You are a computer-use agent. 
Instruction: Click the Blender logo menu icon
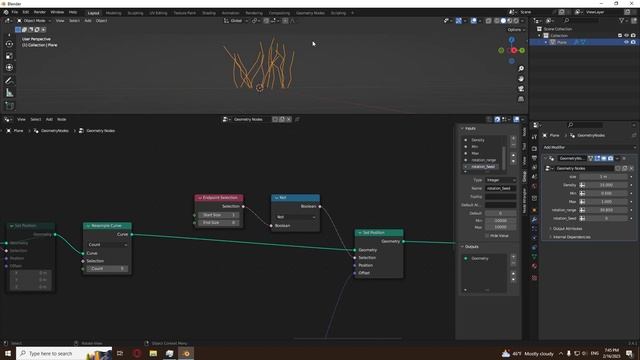pyautogui.click(x=6, y=12)
